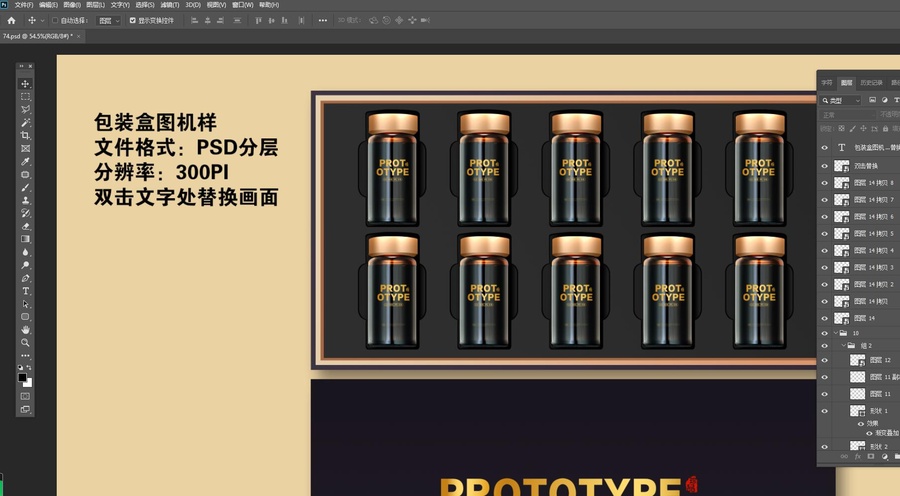Screen dimensions: 900x496
Task: Select the Lasso tool
Action: pyautogui.click(x=25, y=110)
